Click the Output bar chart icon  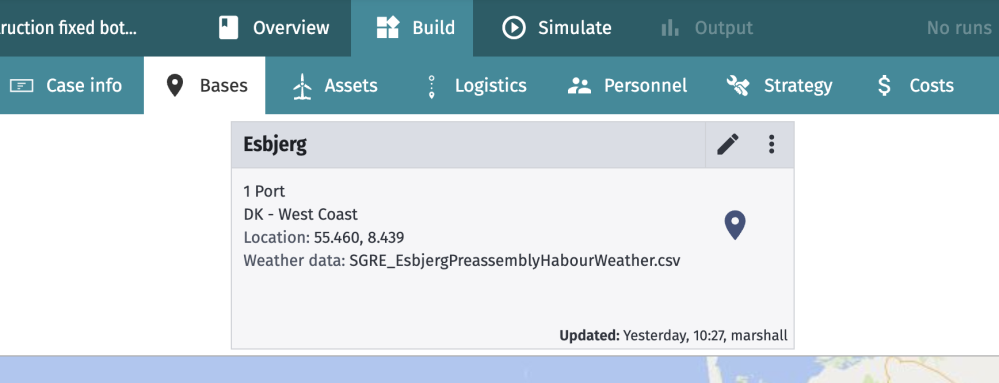coord(670,28)
